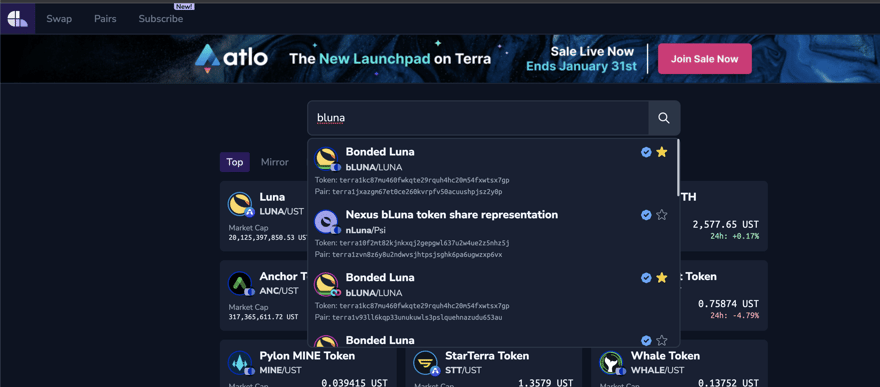Image resolution: width=880 pixels, height=387 pixels.
Task: Favorite the Nexus bLuna token share result
Action: (x=662, y=215)
